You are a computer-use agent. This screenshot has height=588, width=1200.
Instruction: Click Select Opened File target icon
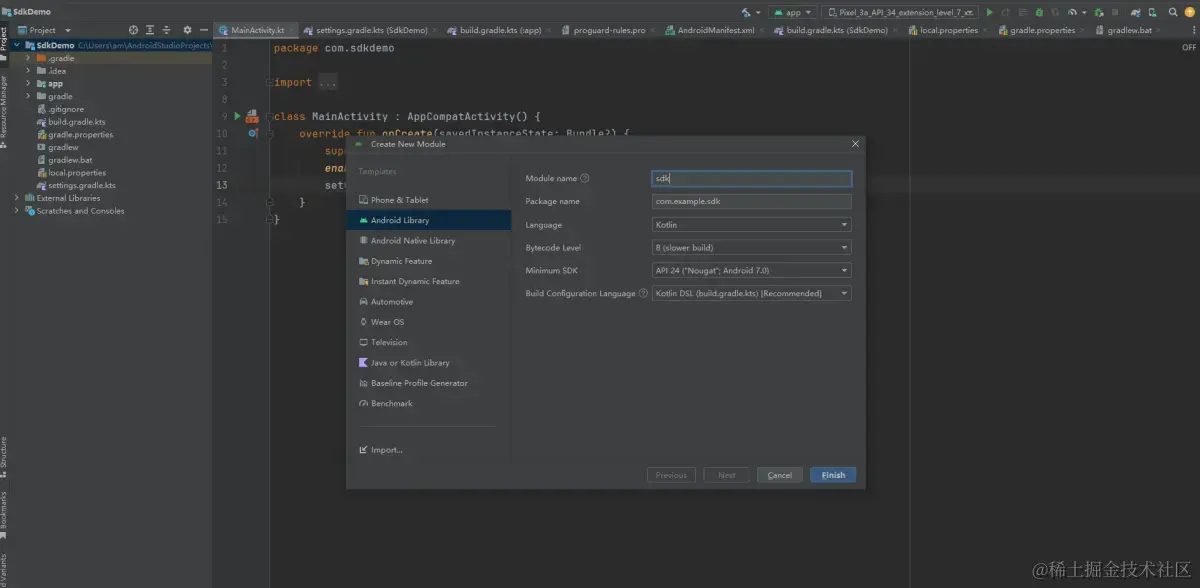pos(133,30)
